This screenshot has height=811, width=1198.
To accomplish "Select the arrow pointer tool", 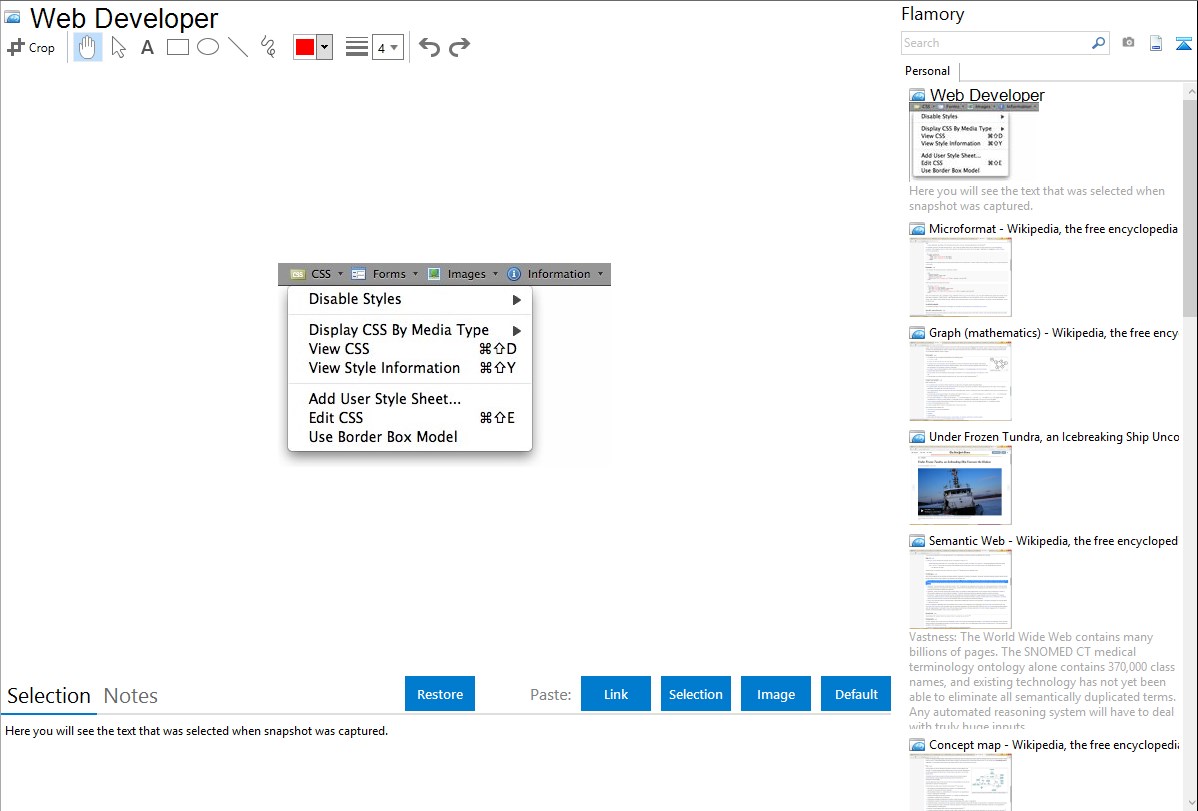I will 118,47.
